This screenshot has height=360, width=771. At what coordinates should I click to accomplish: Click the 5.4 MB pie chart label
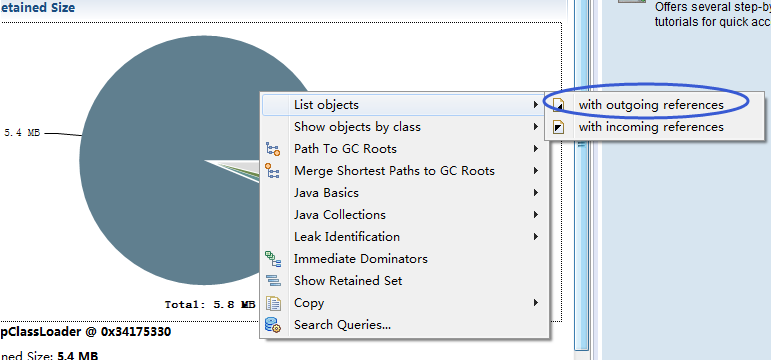tap(22, 133)
